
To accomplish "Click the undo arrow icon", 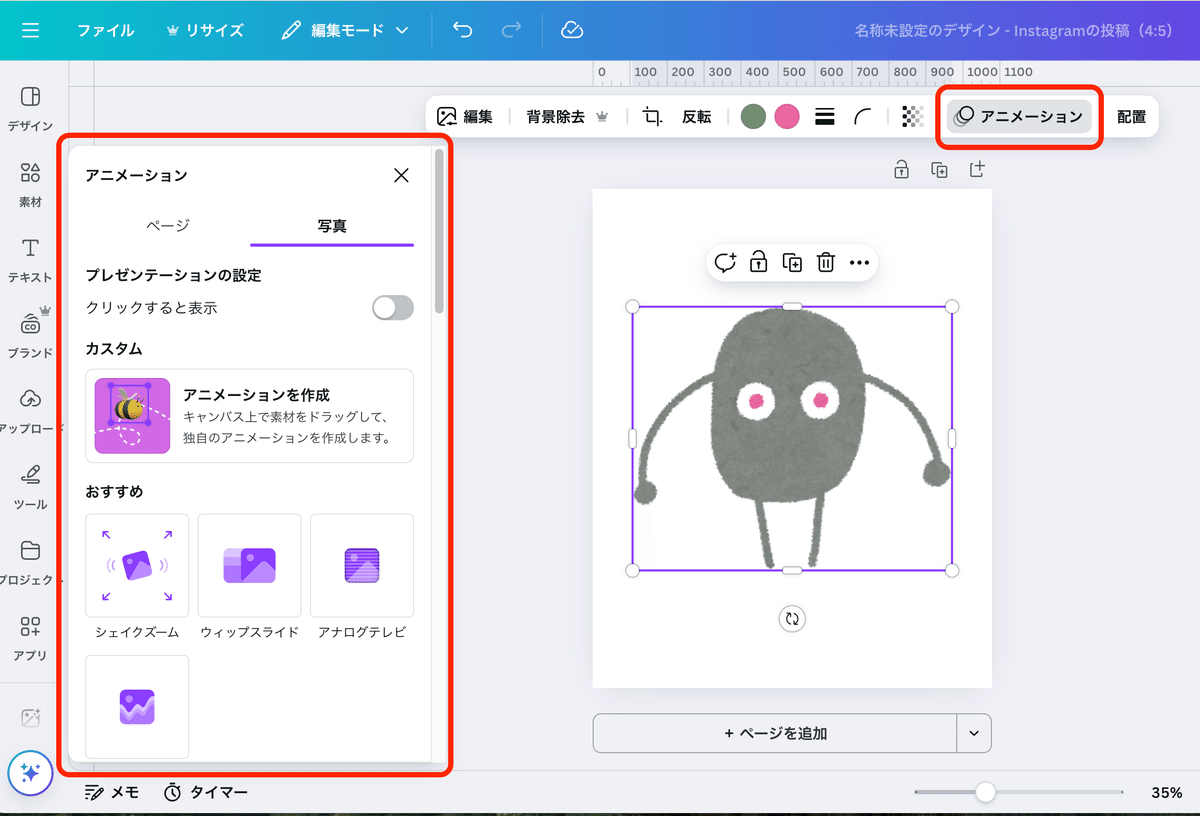I will pos(461,30).
